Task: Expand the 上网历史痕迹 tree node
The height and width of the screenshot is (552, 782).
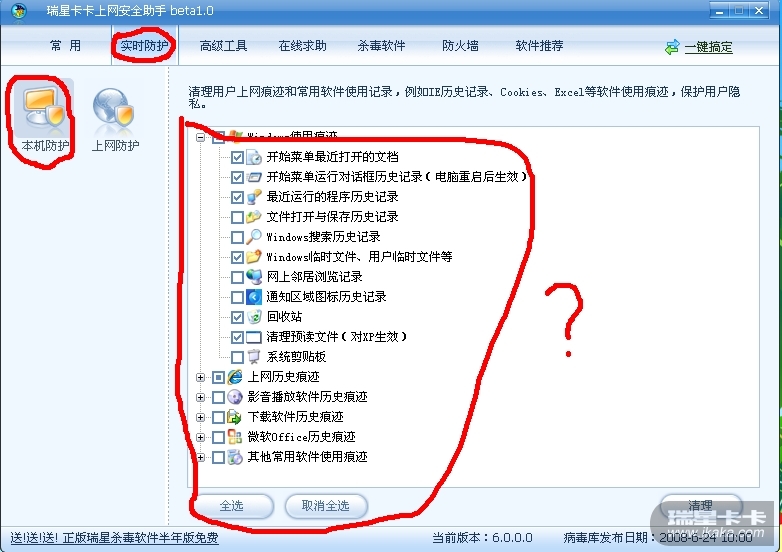Action: [200, 377]
